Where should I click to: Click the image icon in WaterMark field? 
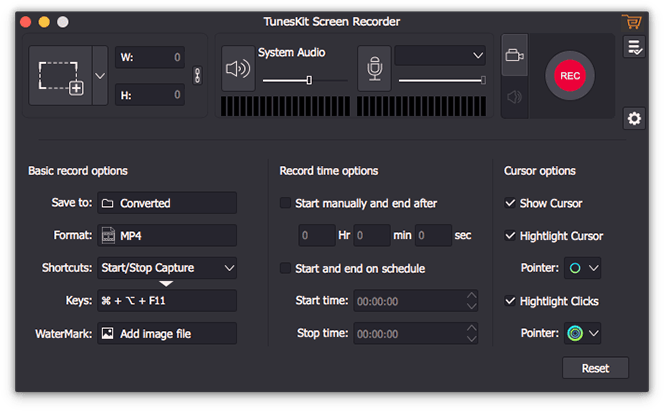[108, 334]
